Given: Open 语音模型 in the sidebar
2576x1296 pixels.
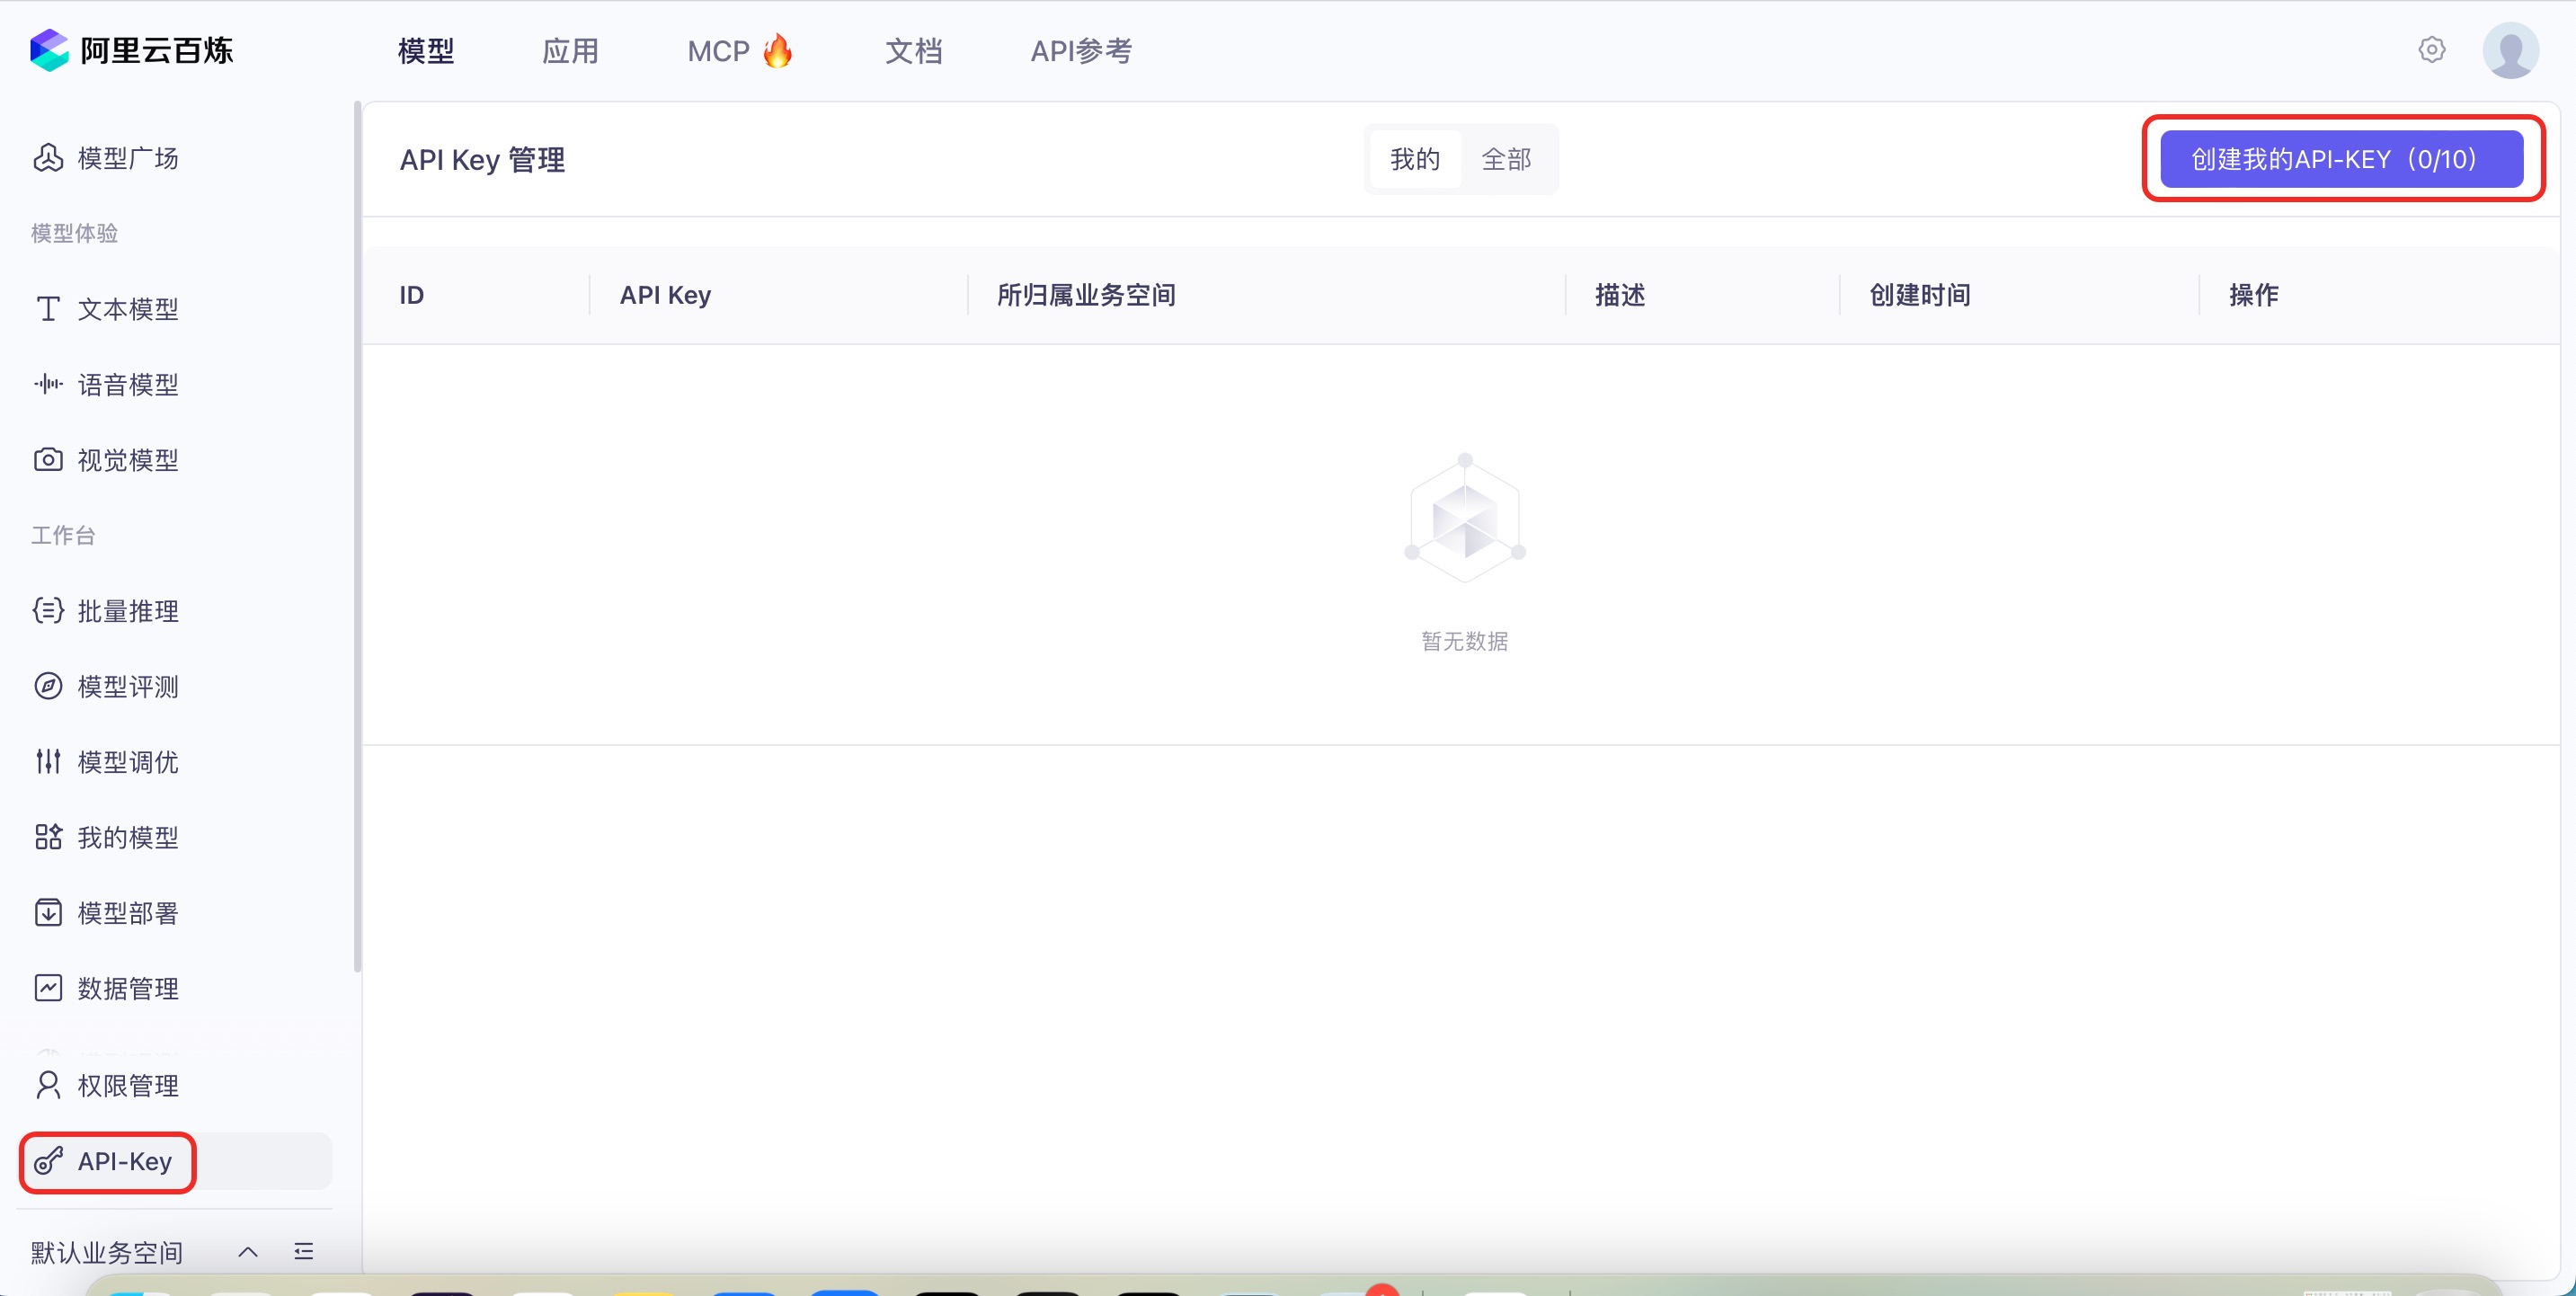Looking at the screenshot, I should tap(128, 384).
